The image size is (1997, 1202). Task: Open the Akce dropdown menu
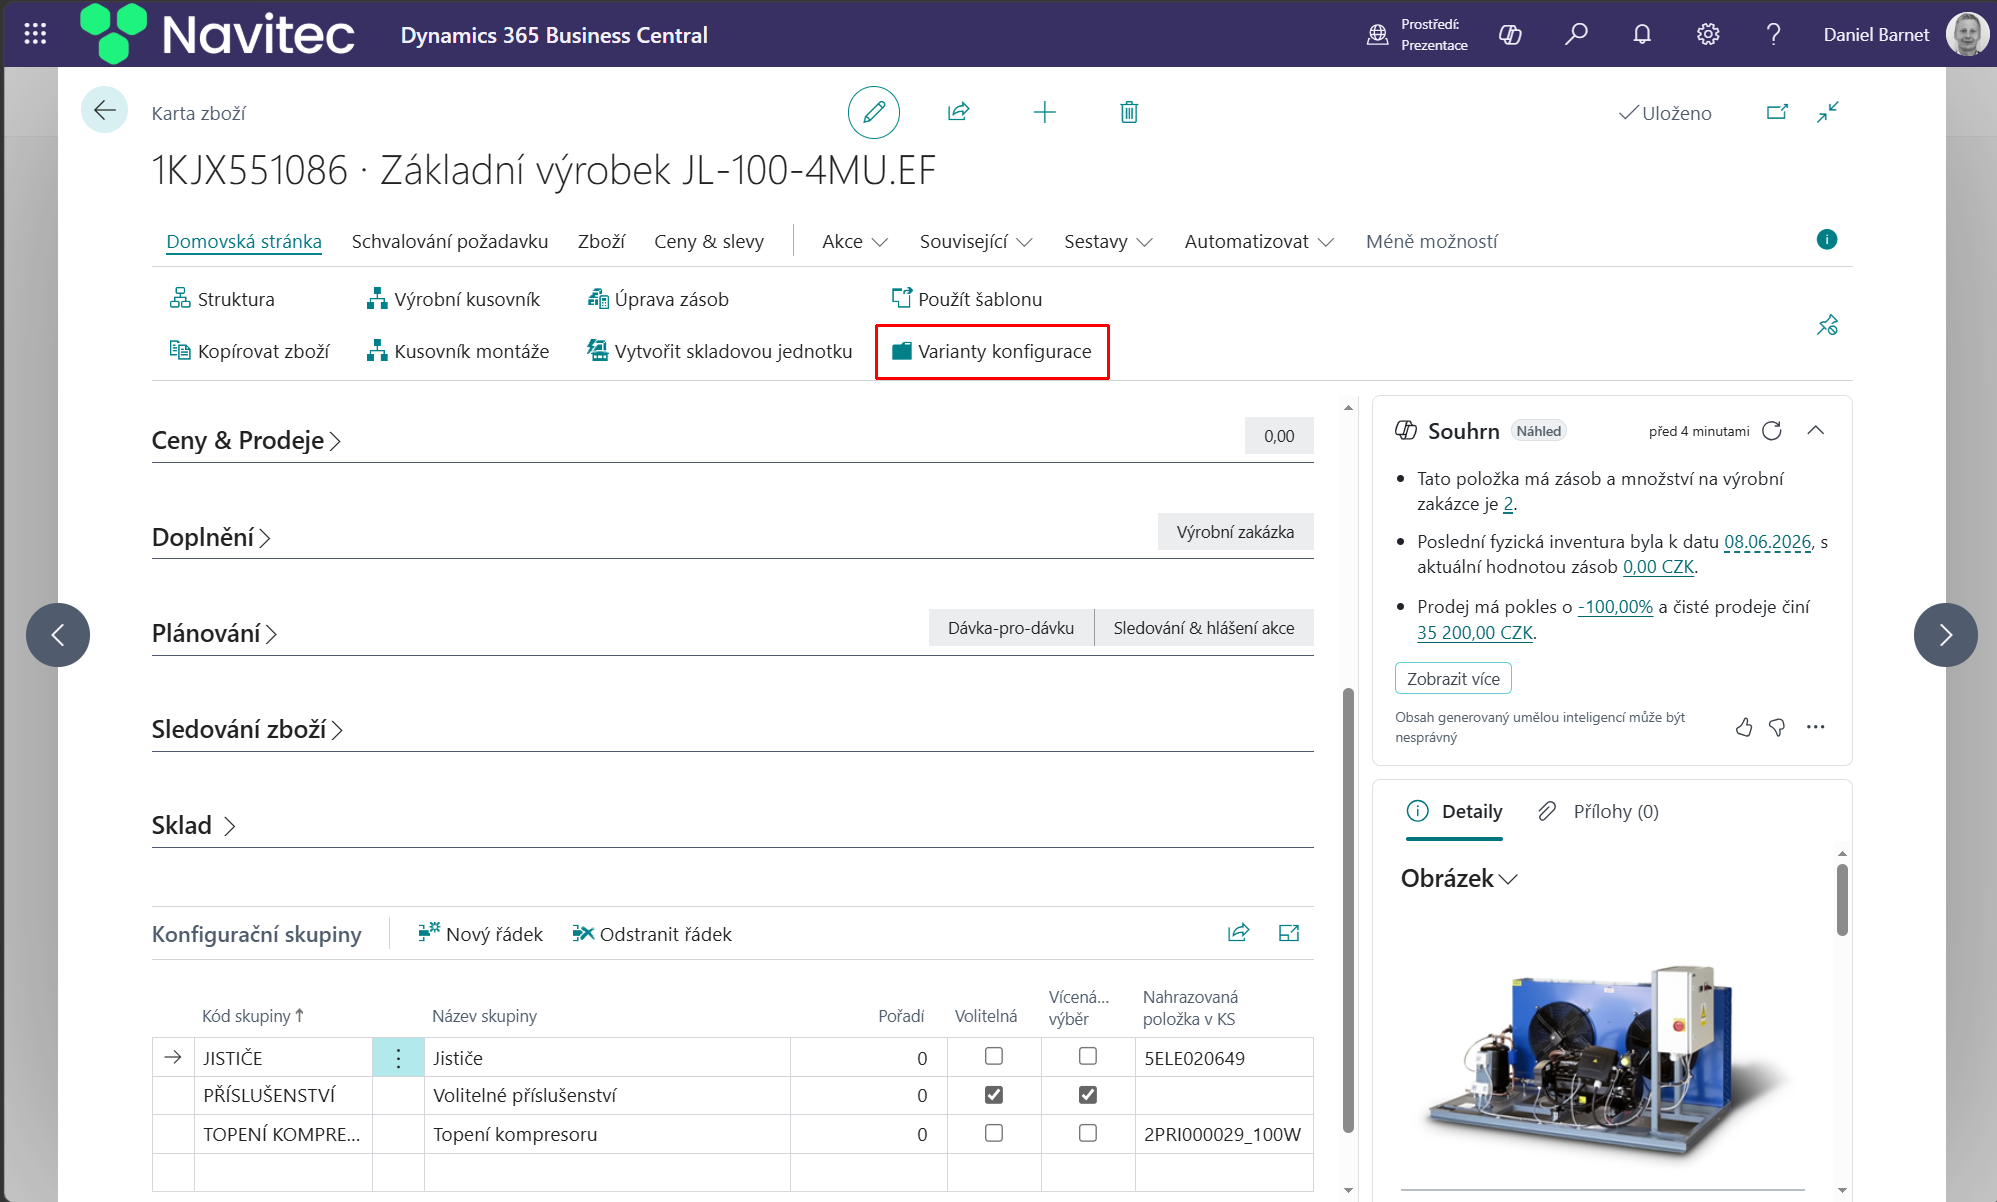pyautogui.click(x=854, y=241)
